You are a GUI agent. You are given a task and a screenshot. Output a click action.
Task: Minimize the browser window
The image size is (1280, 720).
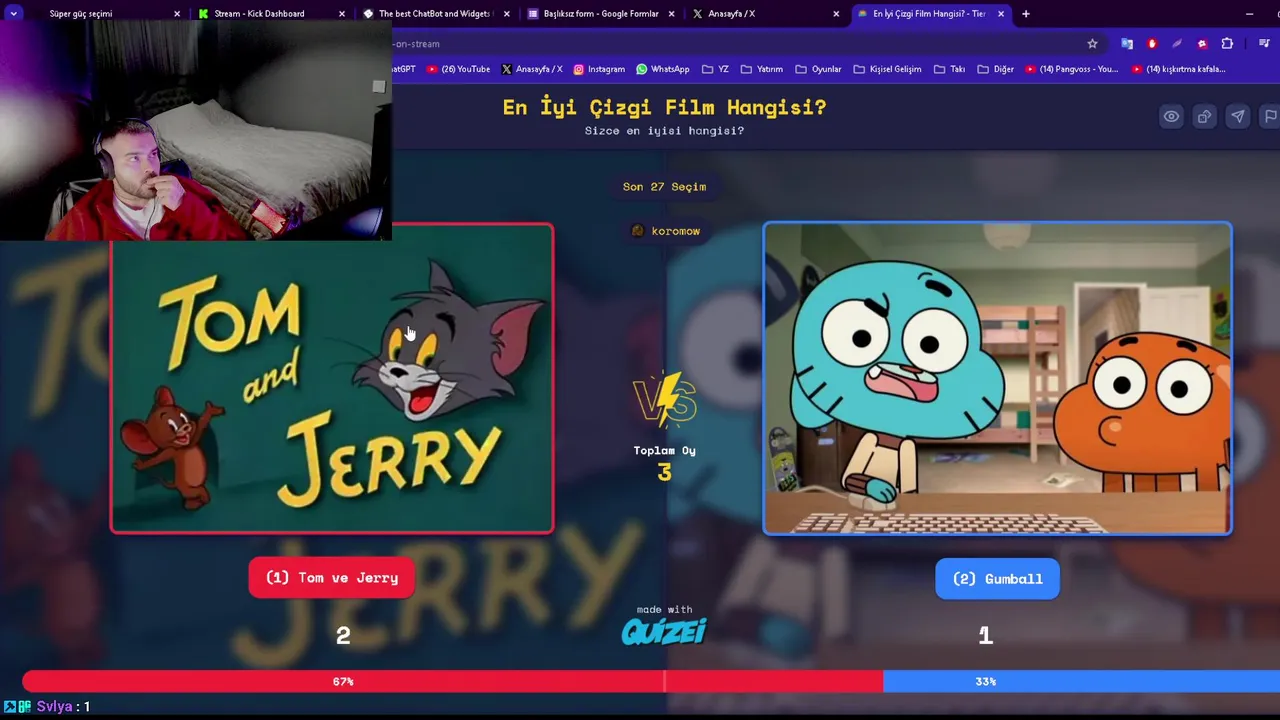1249,14
